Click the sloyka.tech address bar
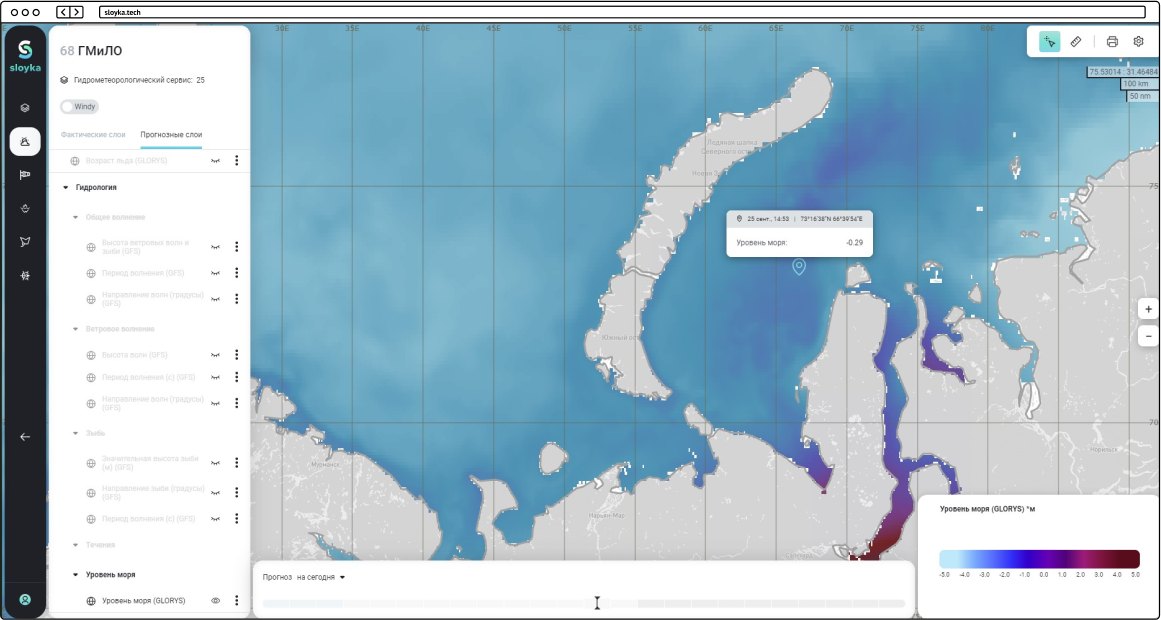The image size is (1161, 620). (x=621, y=13)
